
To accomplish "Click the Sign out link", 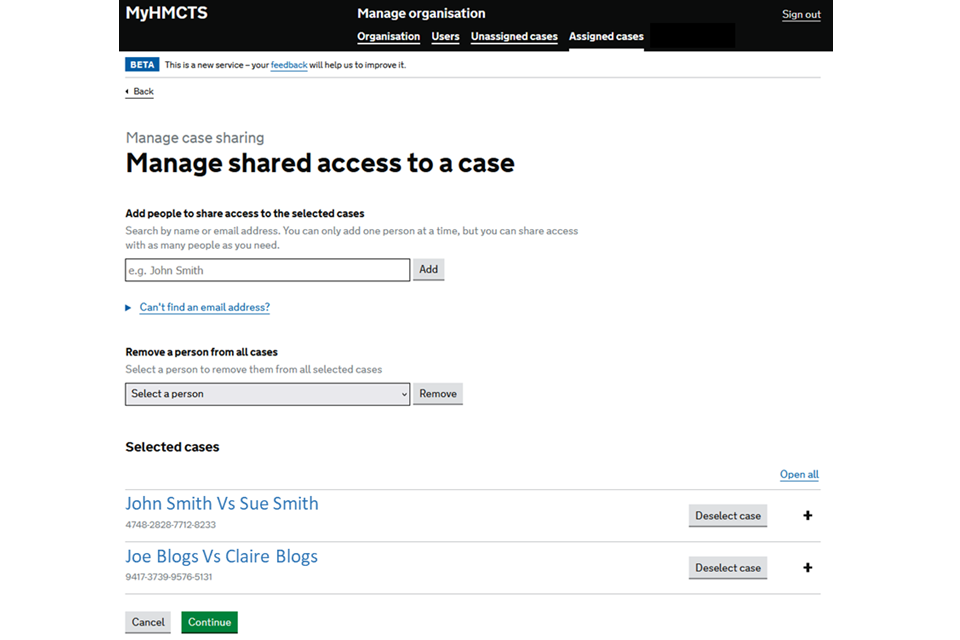I will 801,15.
